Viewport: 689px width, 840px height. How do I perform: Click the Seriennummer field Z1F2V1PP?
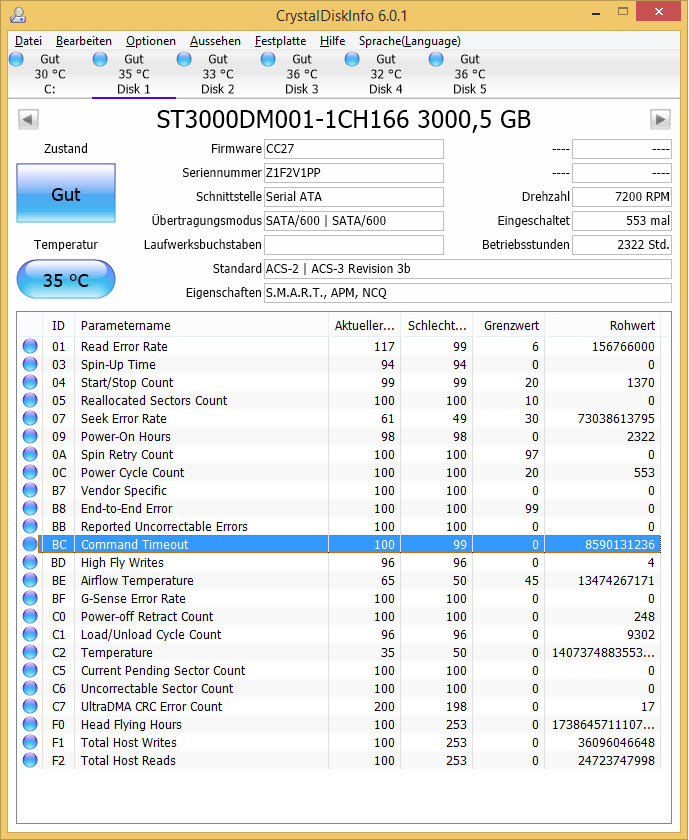(x=354, y=173)
